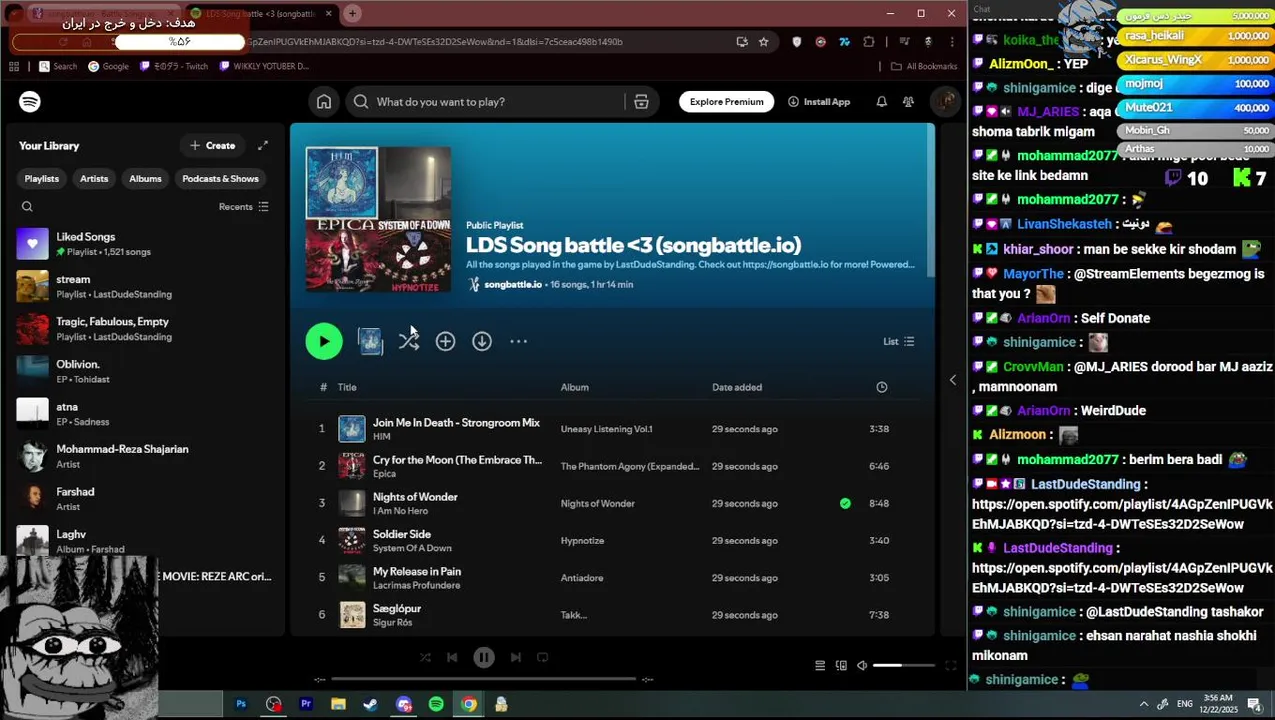Image resolution: width=1275 pixels, height=720 pixels.
Task: Click the Date added column header
Action: coord(737,387)
